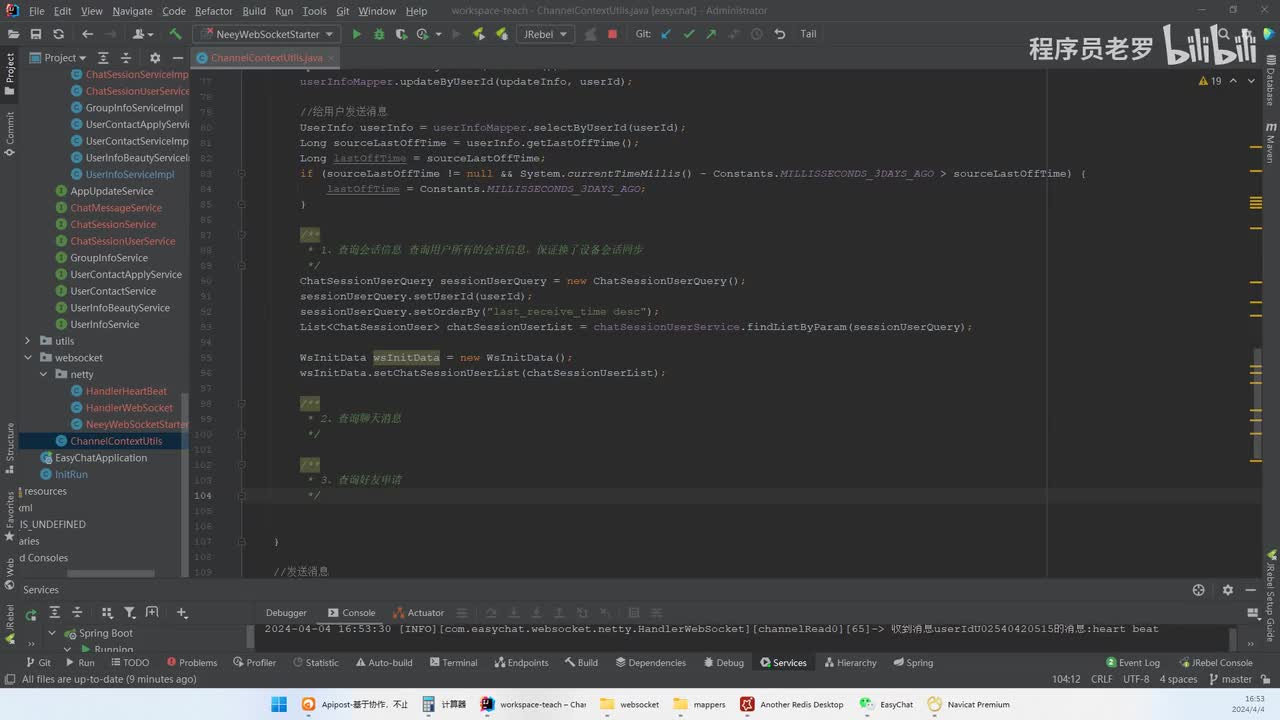Click the 4 spaces indent setting

click(x=1178, y=679)
